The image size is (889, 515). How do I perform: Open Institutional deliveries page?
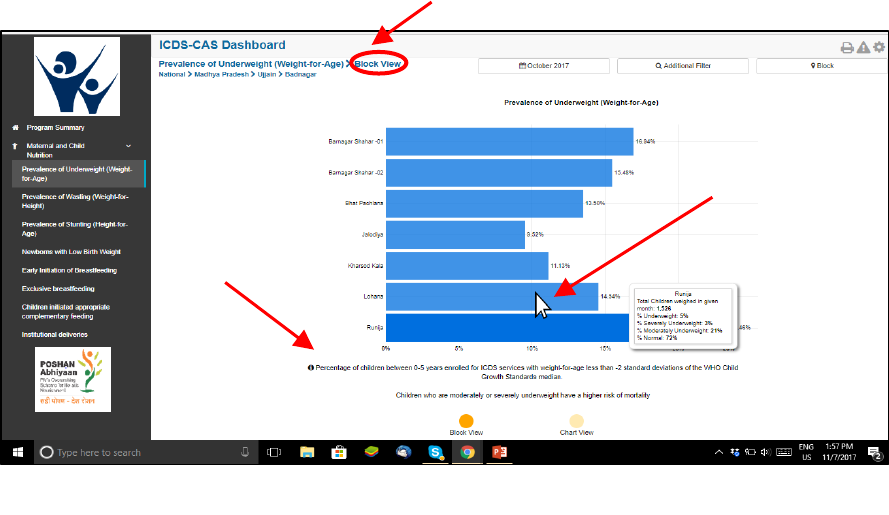(x=54, y=335)
